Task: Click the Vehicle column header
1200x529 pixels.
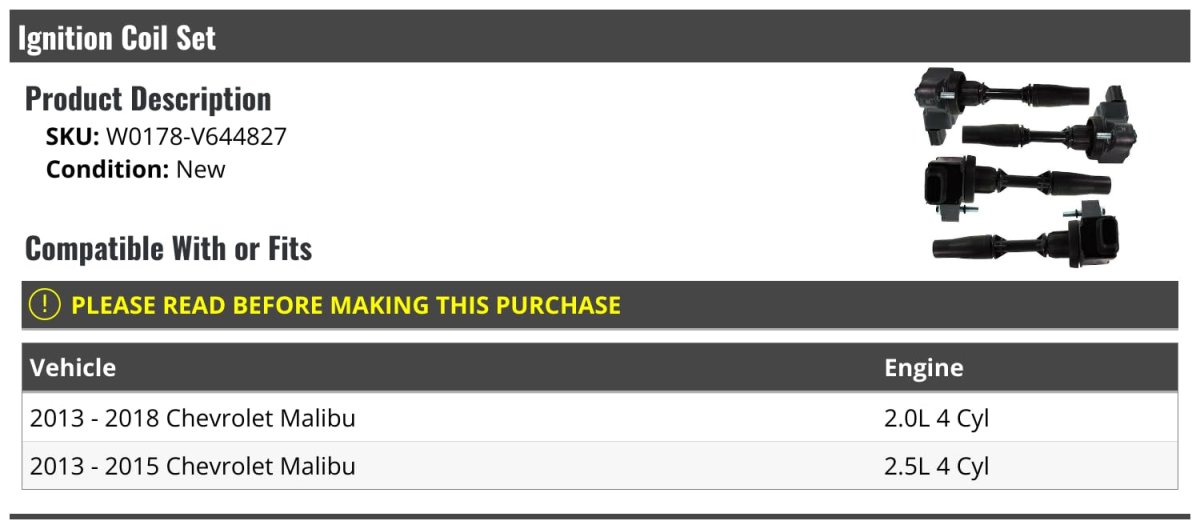Action: pos(73,367)
